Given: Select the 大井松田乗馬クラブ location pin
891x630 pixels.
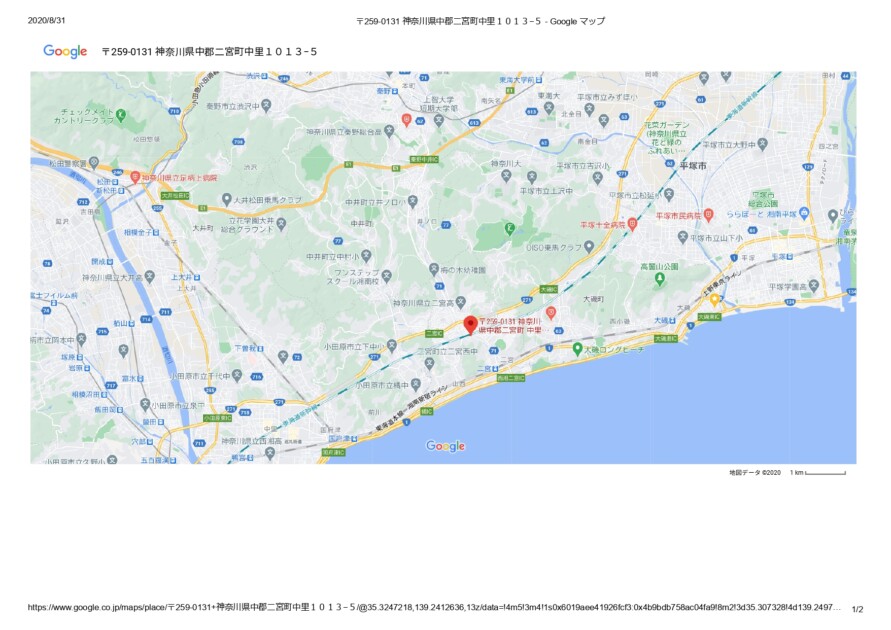Looking at the screenshot, I should 226,199.
